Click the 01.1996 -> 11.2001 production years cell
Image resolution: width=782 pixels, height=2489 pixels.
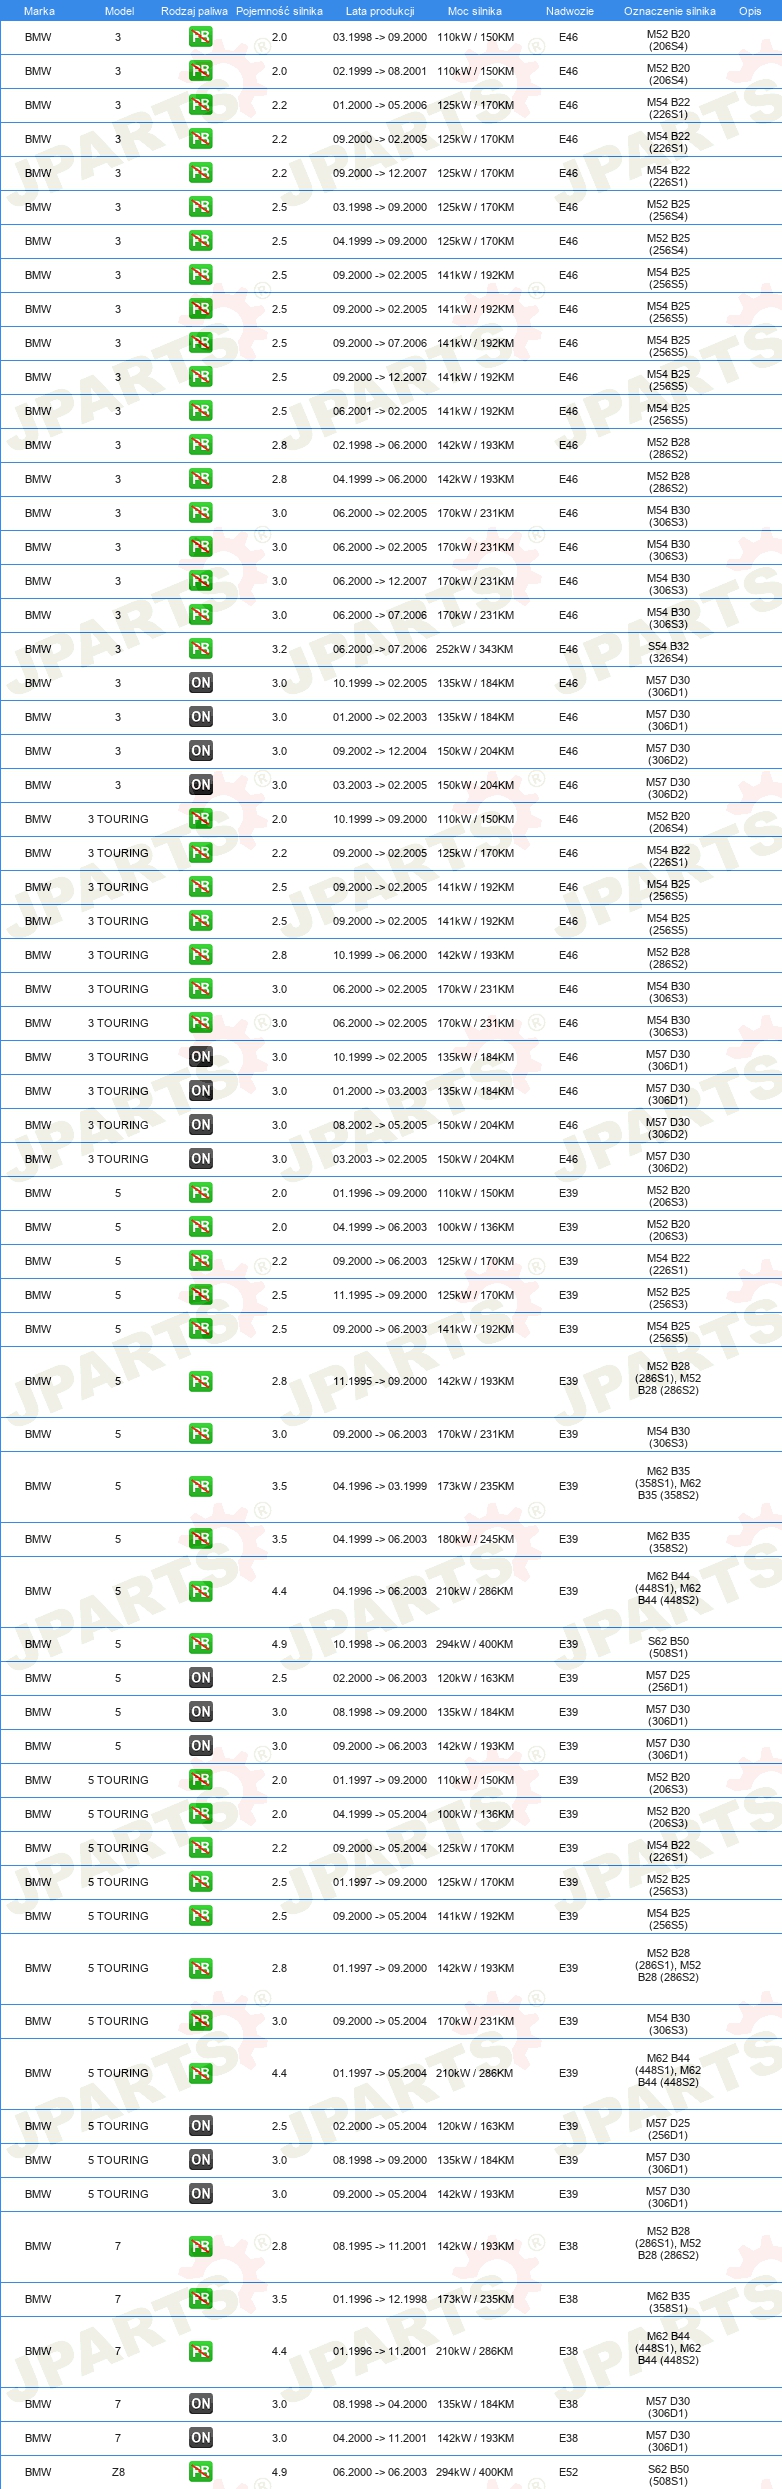pyautogui.click(x=380, y=2351)
